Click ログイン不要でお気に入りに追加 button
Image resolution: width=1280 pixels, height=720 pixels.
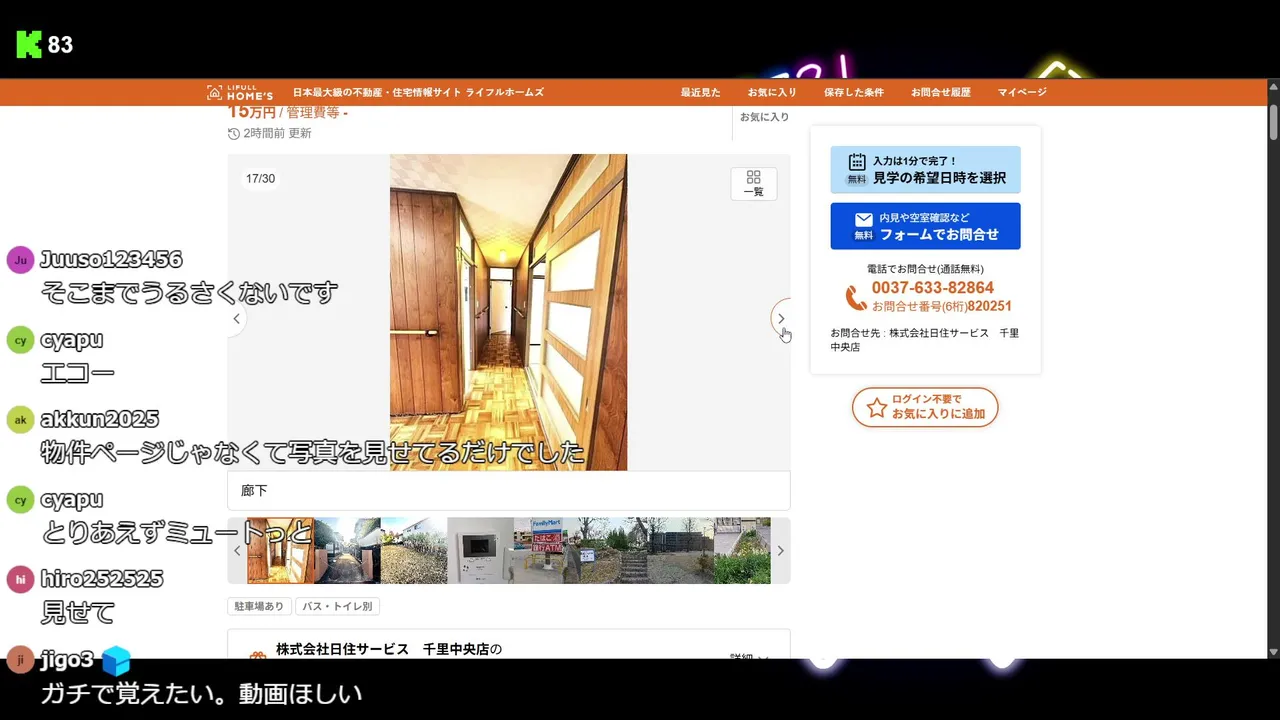click(925, 407)
